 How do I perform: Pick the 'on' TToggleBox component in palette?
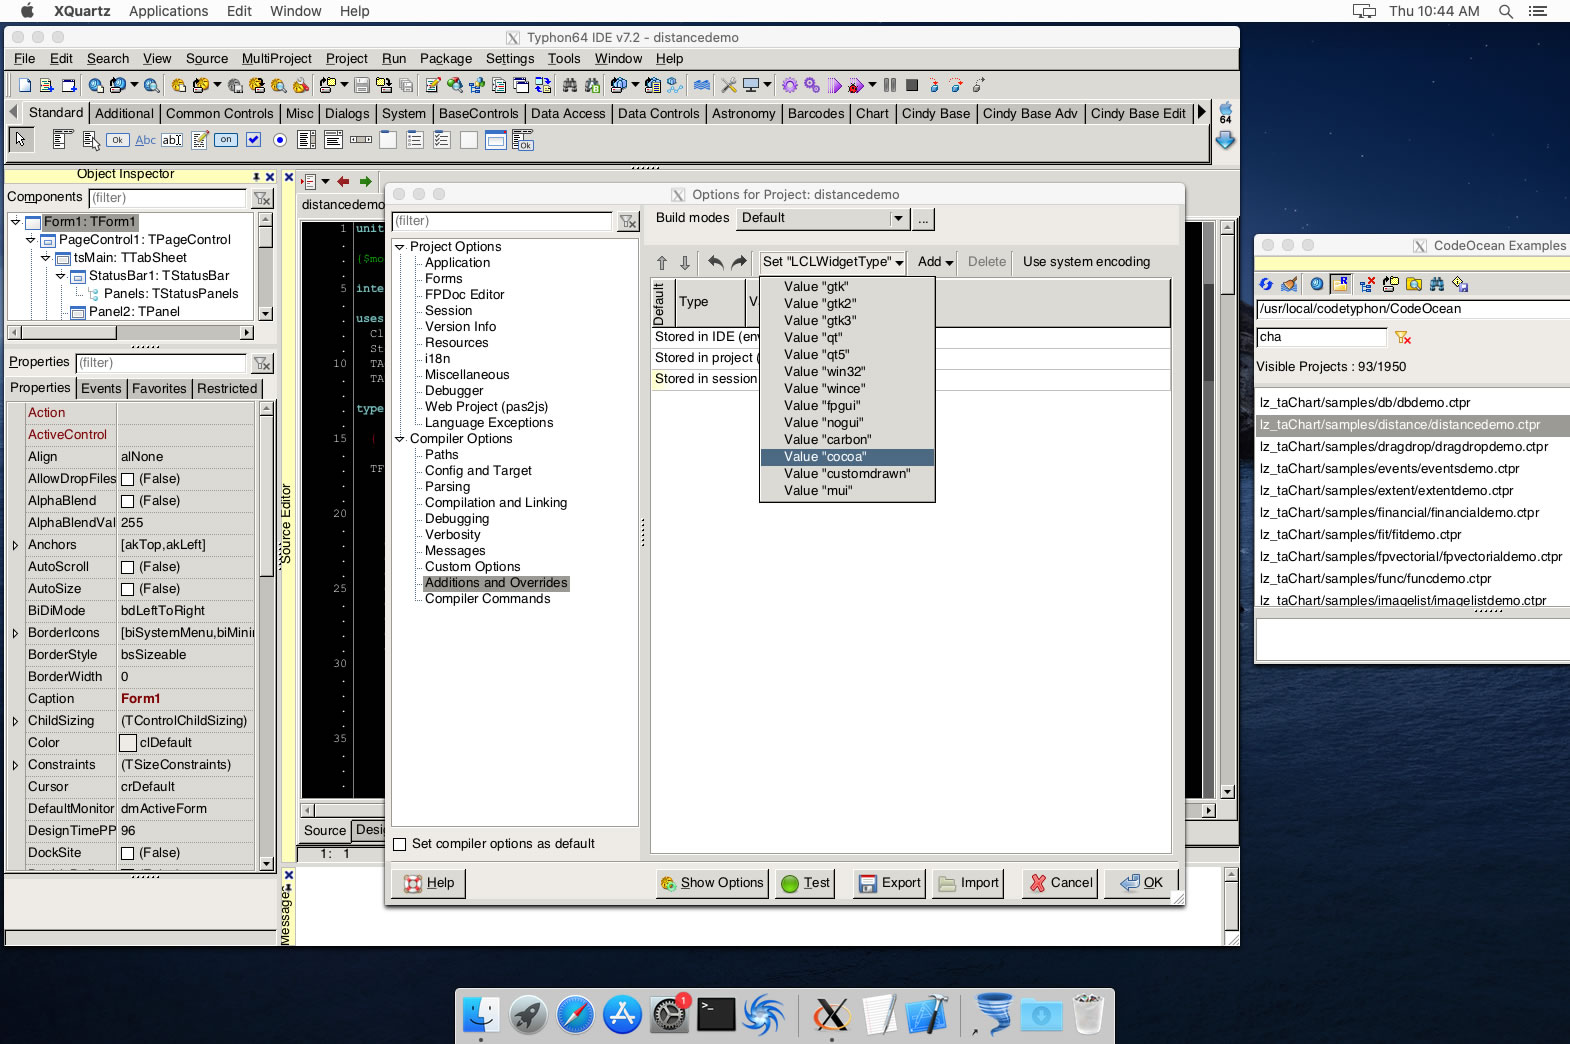click(x=226, y=140)
